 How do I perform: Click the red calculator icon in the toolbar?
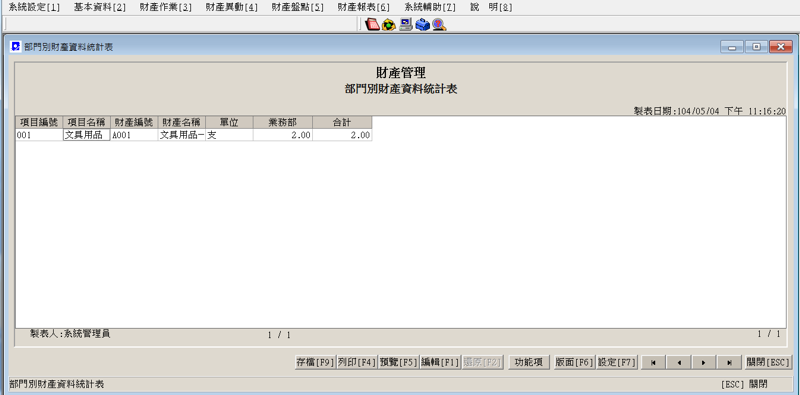point(372,24)
